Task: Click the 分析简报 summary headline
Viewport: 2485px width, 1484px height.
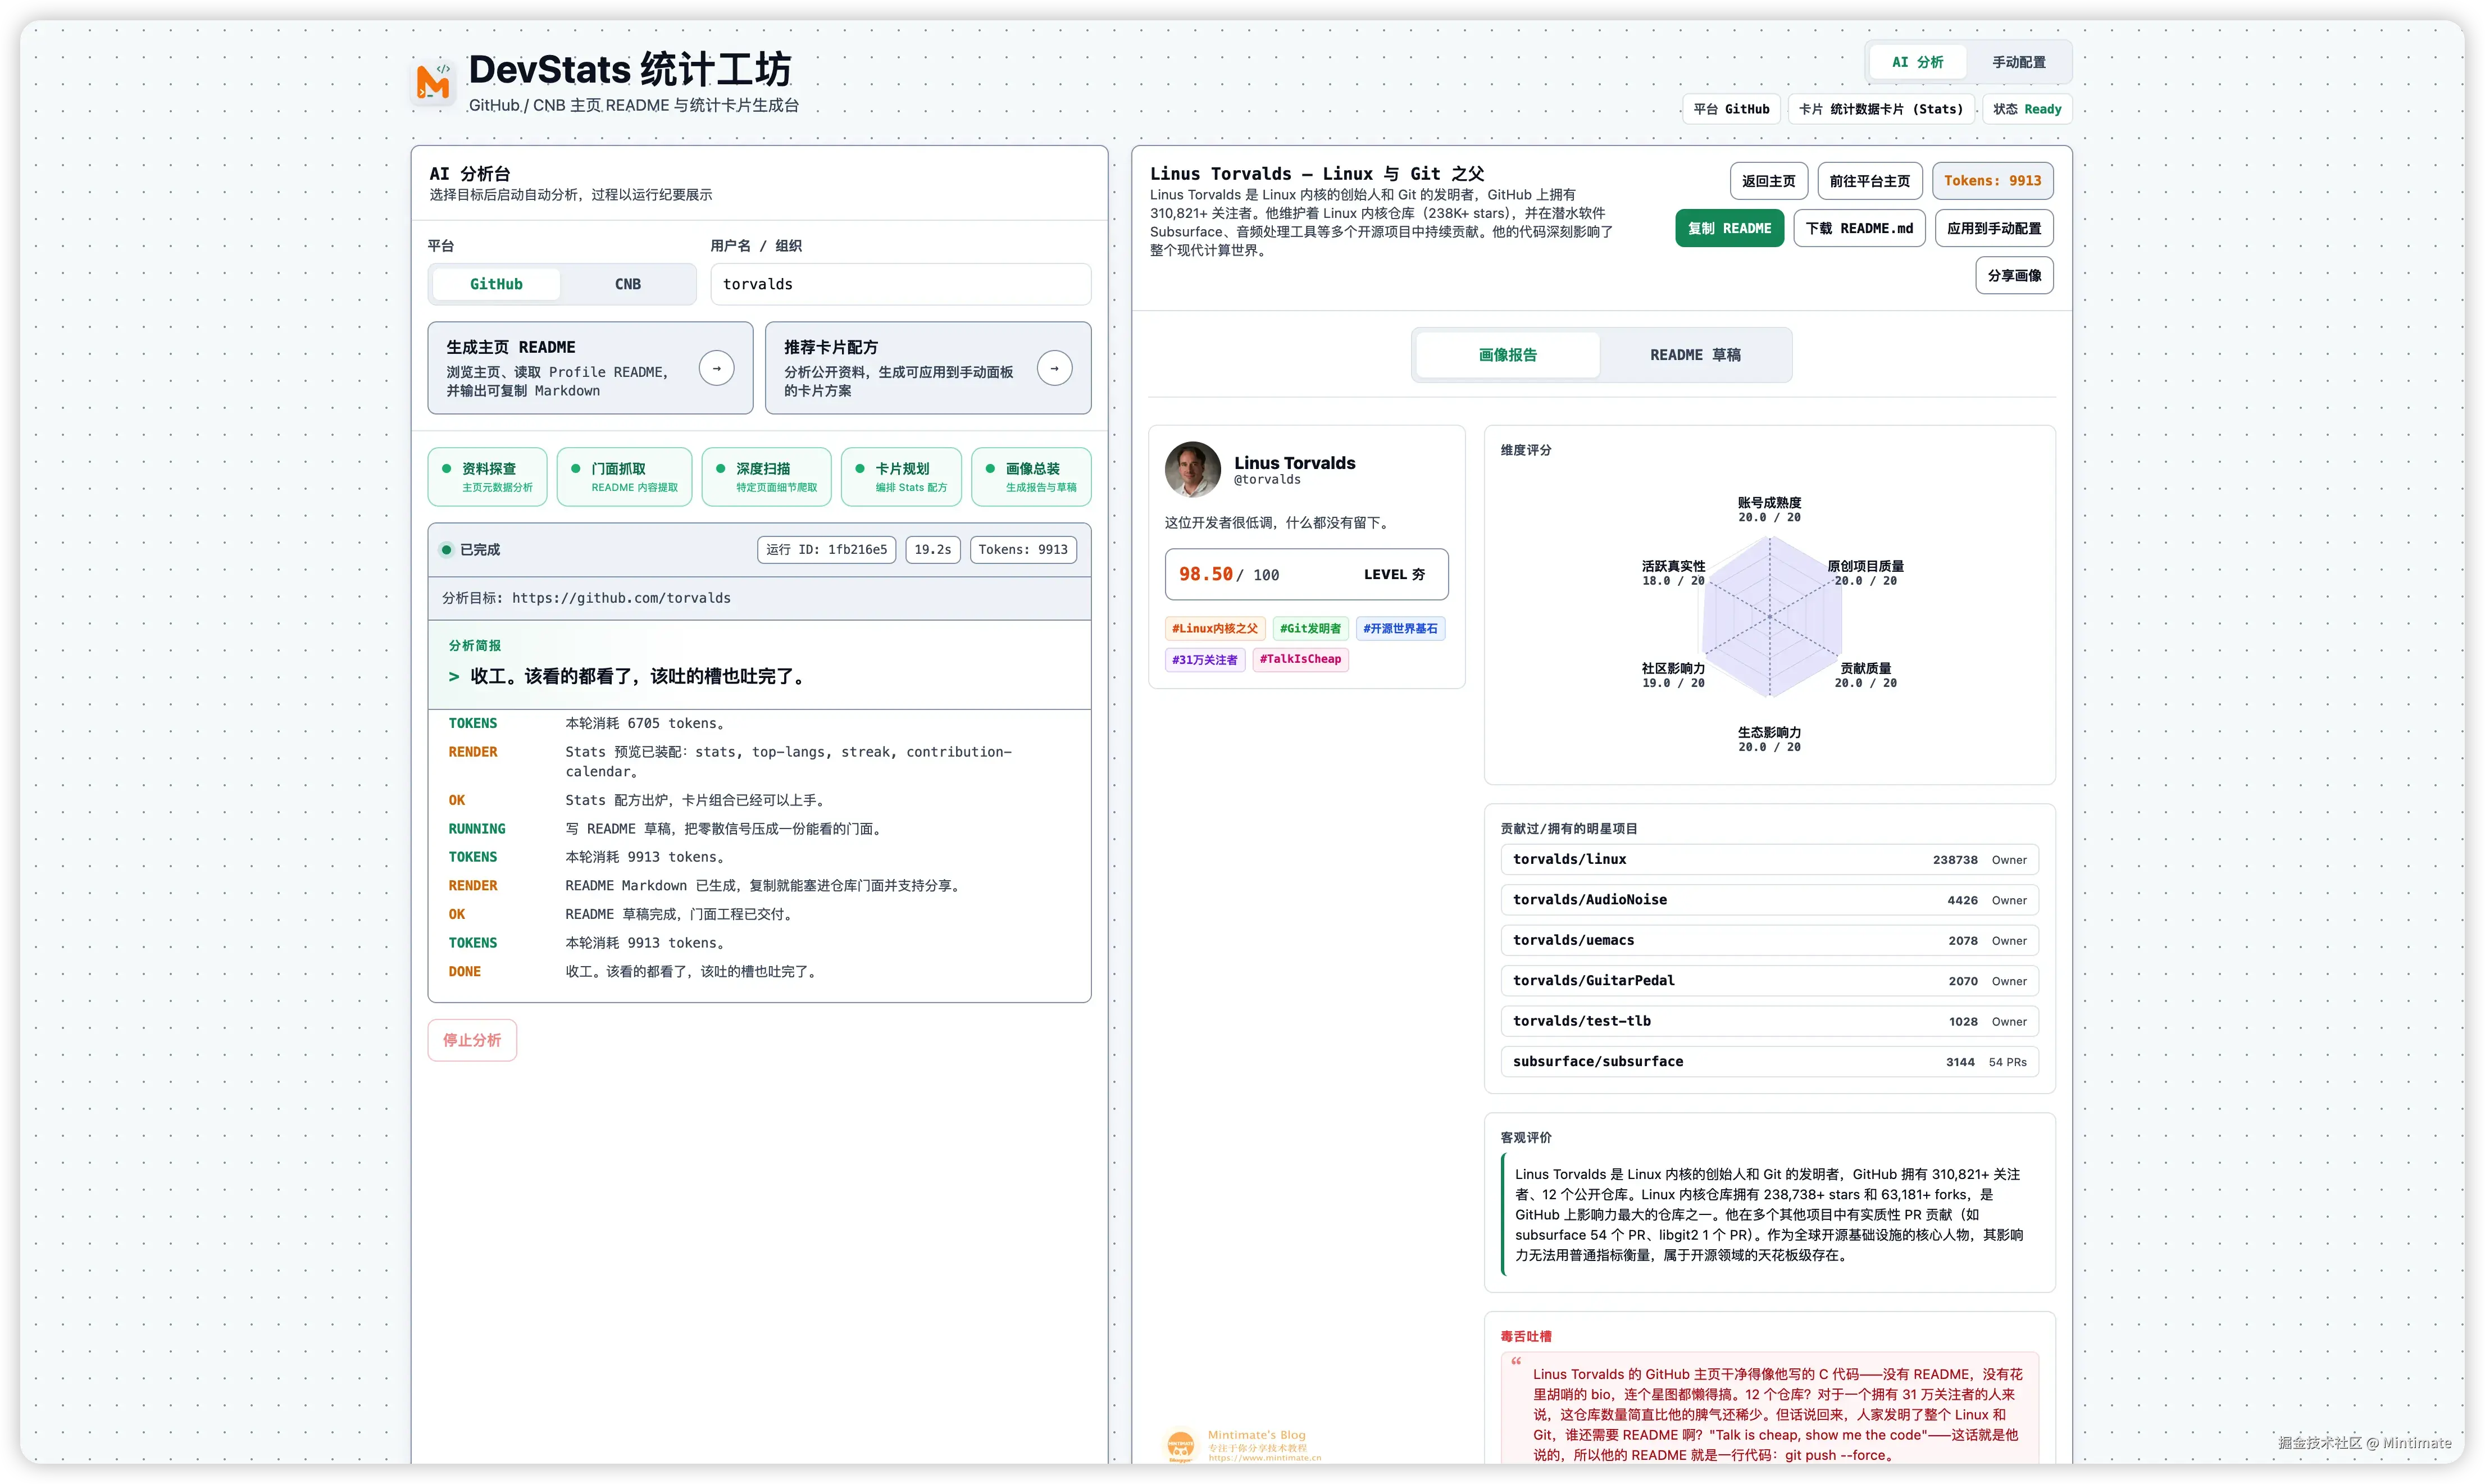Action: coord(637,676)
